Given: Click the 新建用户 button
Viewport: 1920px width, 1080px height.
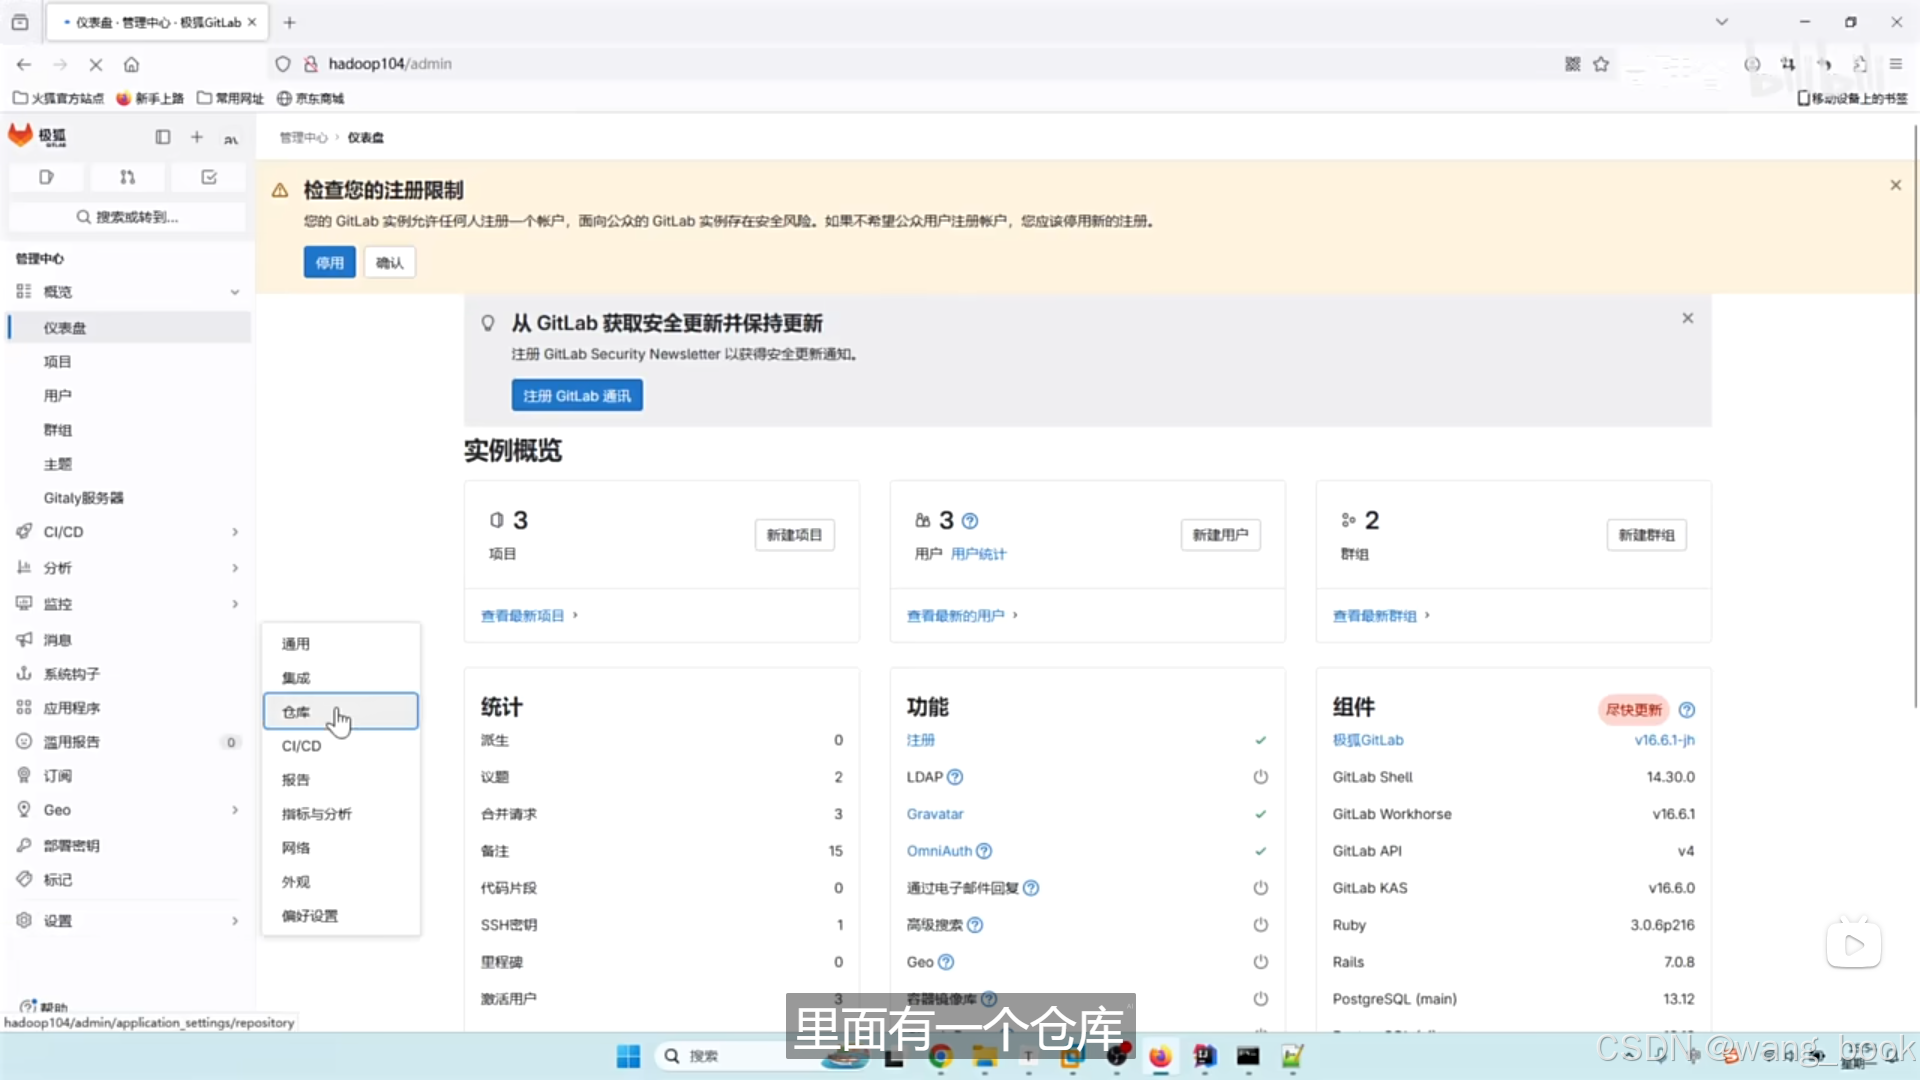Looking at the screenshot, I should tap(1220, 535).
